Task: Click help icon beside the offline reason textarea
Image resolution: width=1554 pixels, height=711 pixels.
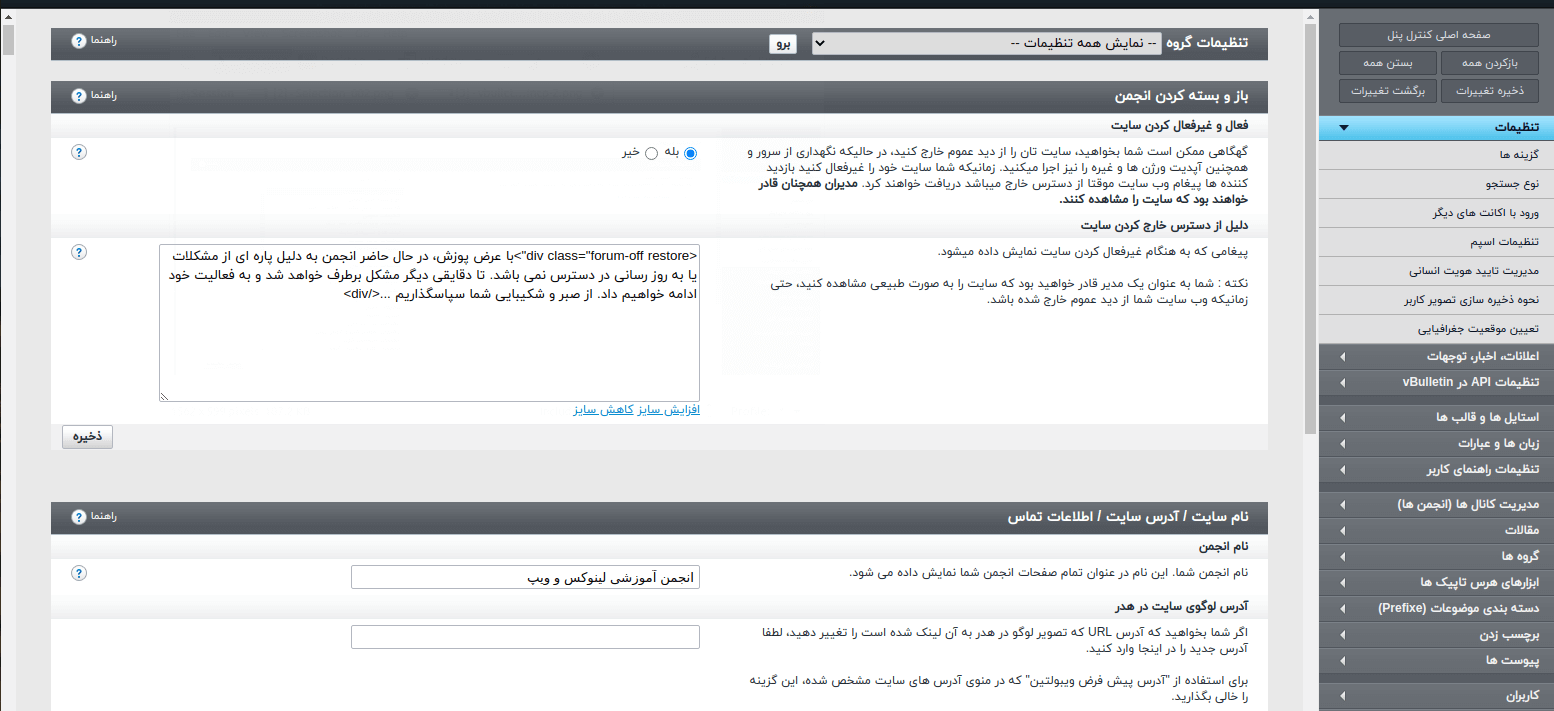Action: click(x=79, y=252)
